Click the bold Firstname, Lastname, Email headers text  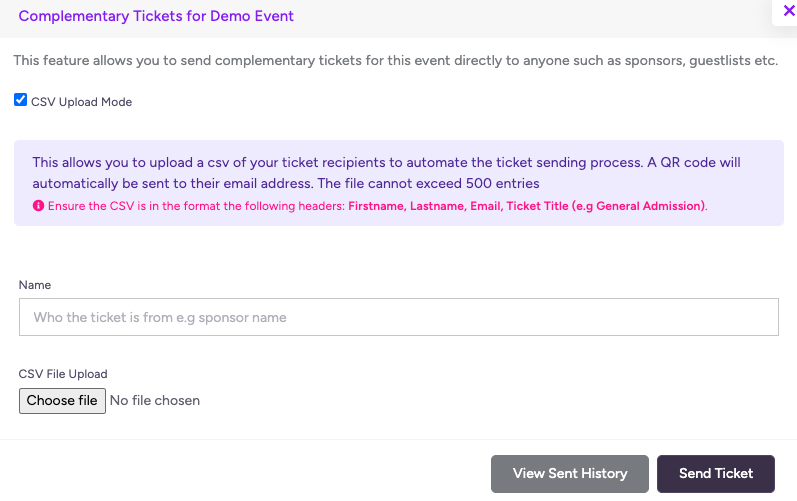point(424,206)
